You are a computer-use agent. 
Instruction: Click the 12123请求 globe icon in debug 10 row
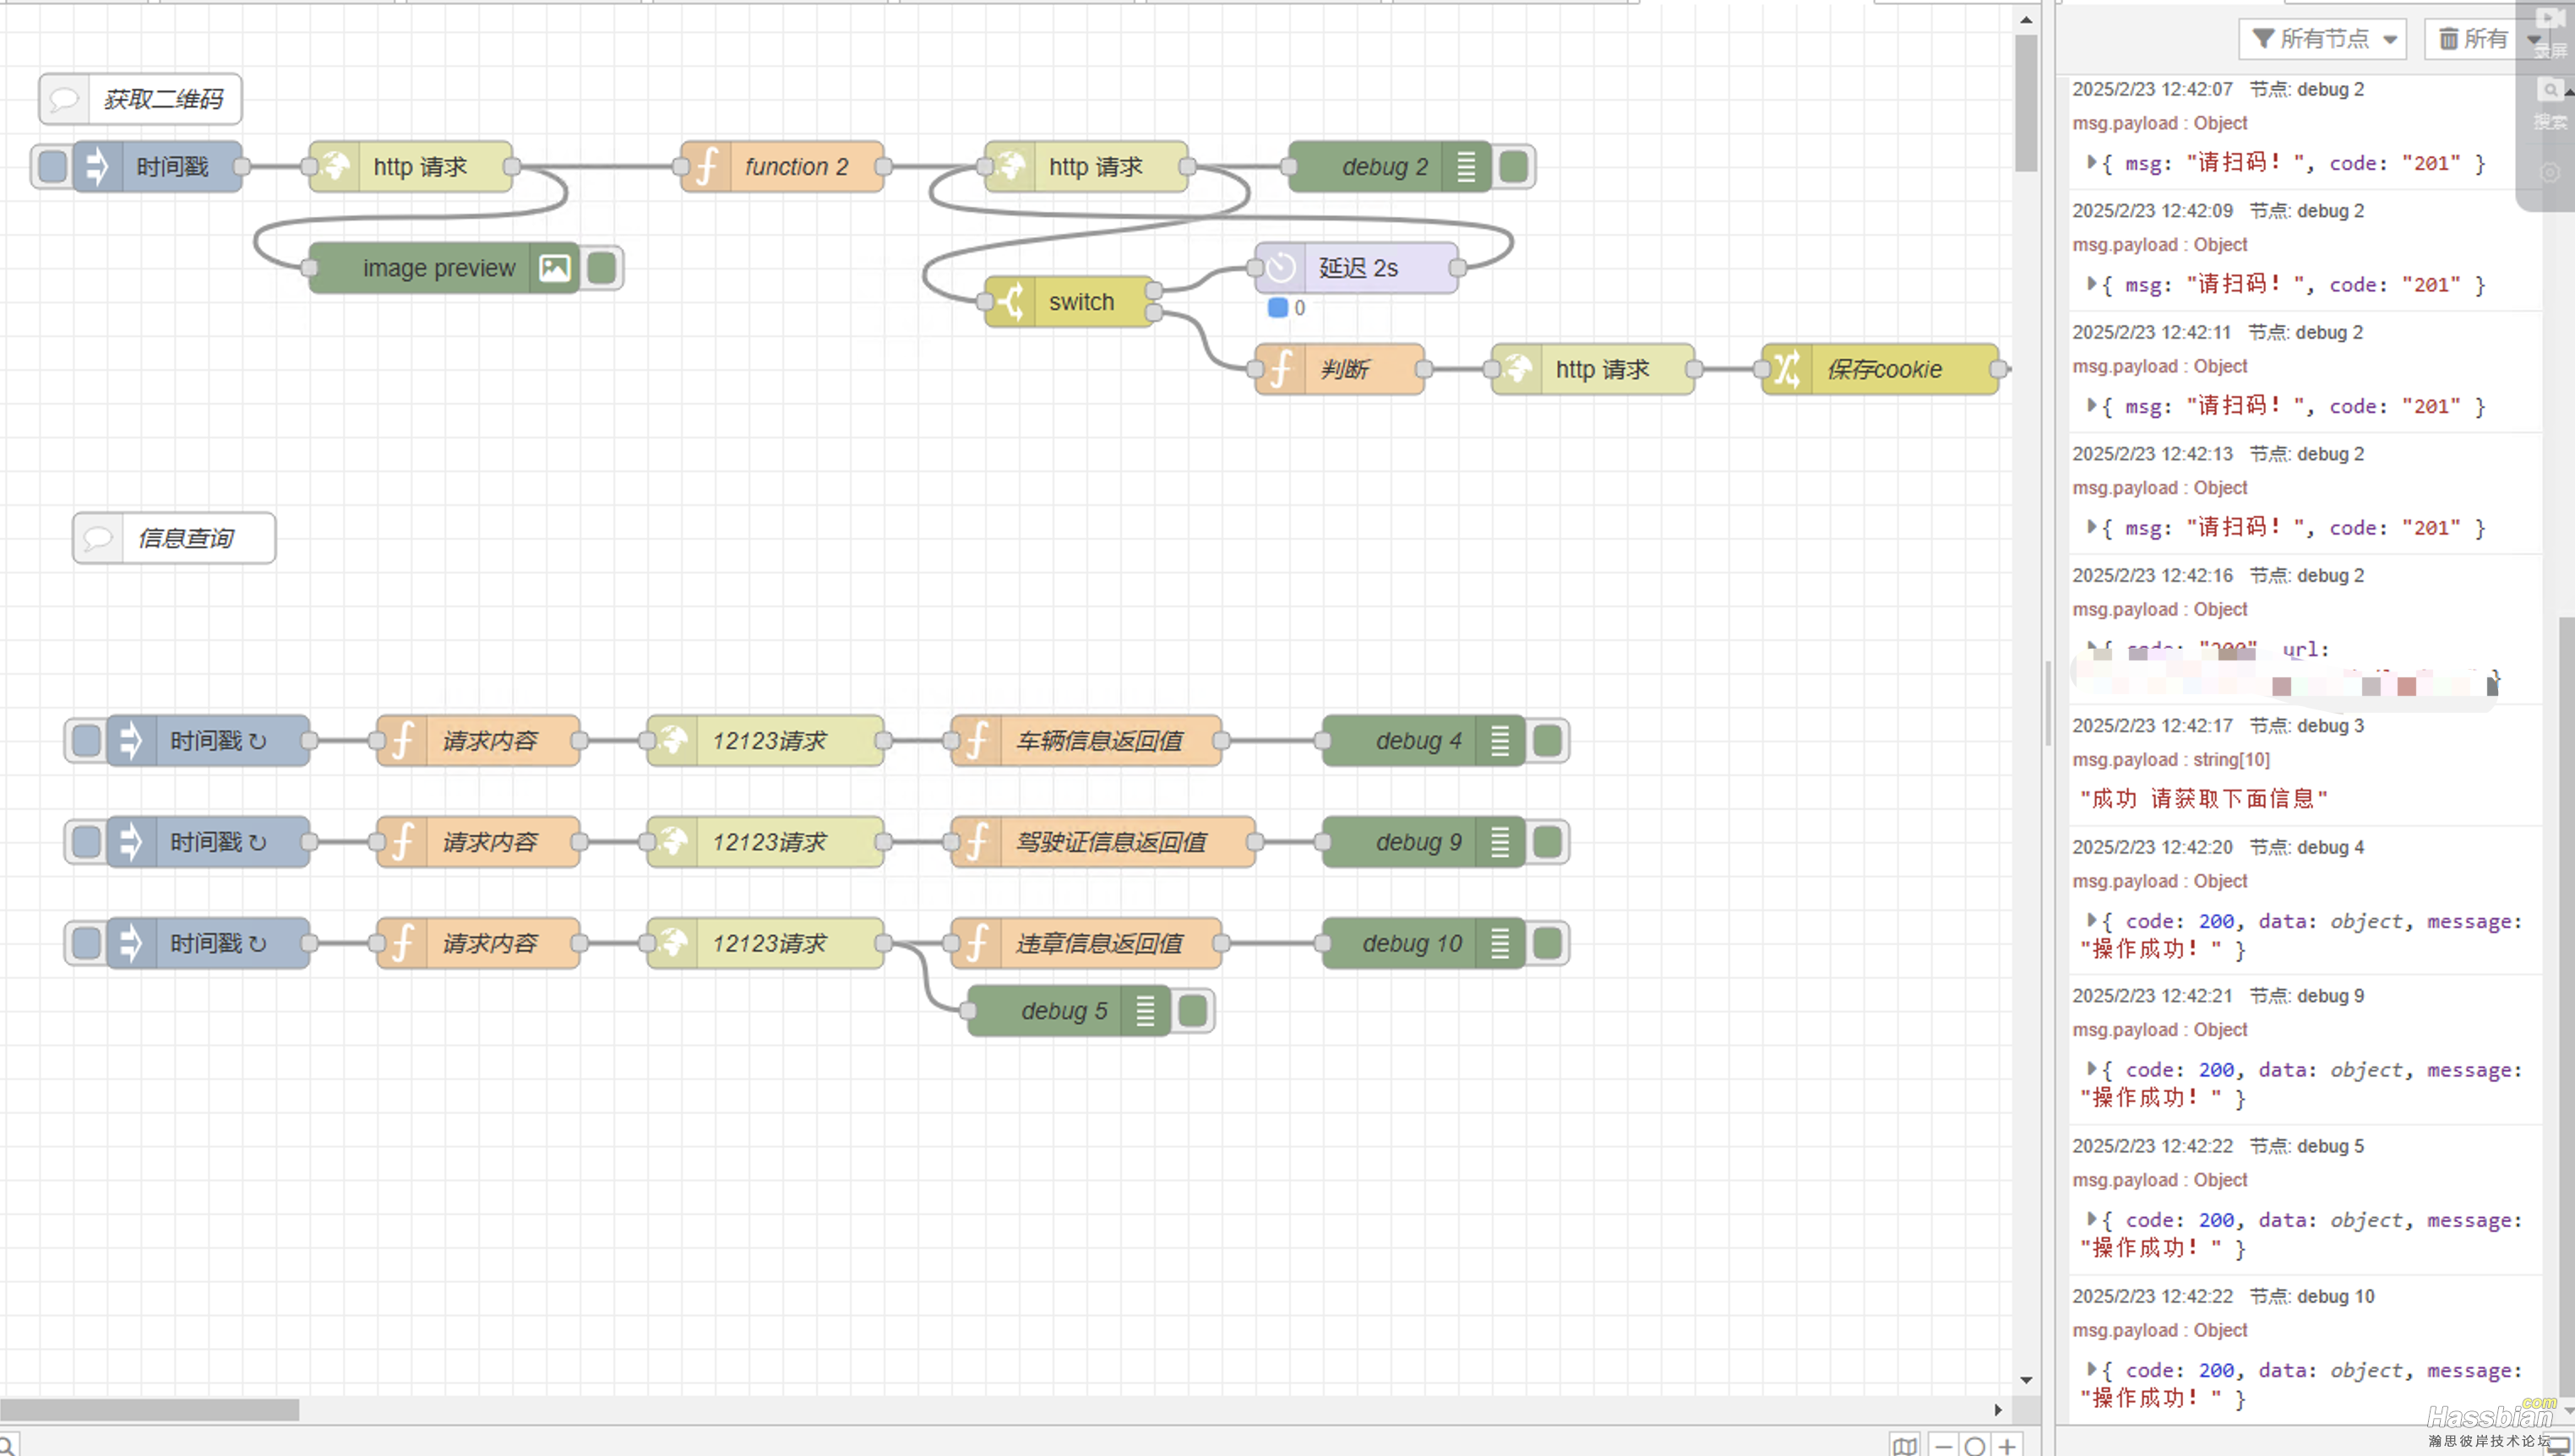pos(673,943)
